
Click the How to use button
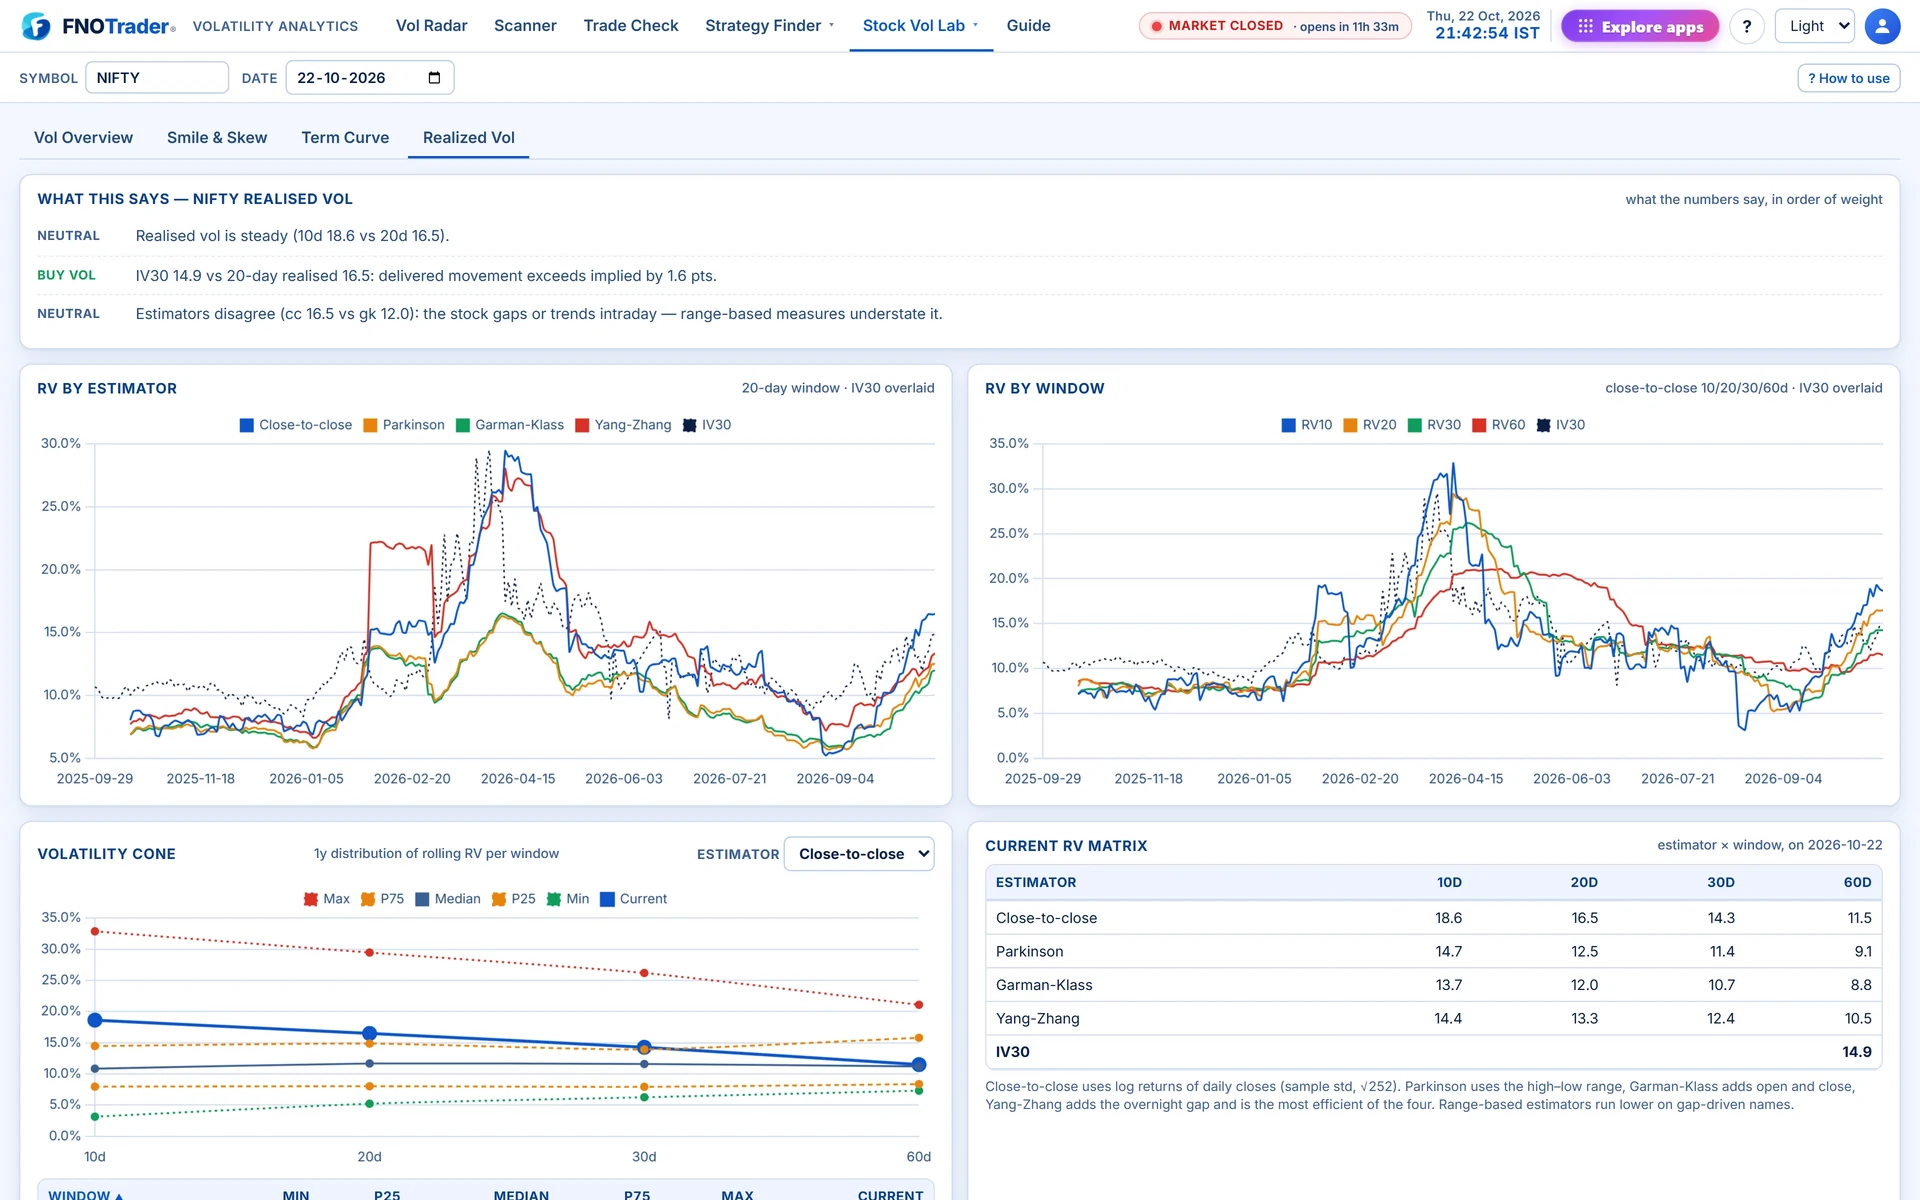[x=1848, y=78]
